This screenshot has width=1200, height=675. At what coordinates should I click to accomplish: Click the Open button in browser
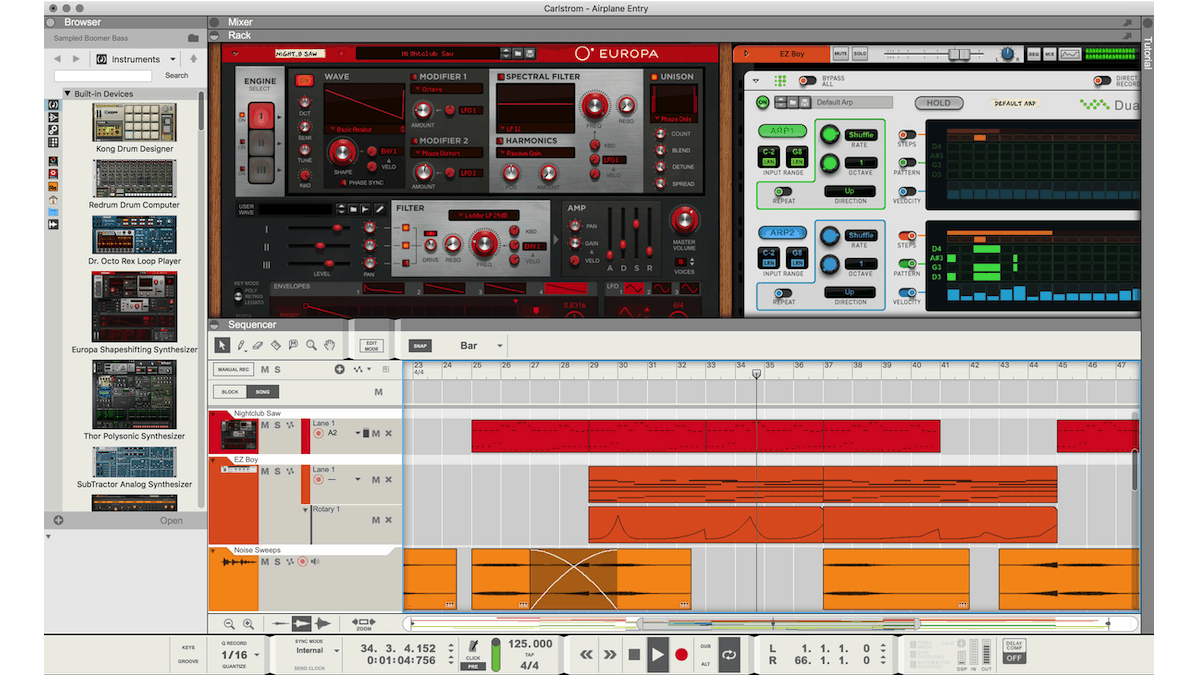click(x=171, y=520)
